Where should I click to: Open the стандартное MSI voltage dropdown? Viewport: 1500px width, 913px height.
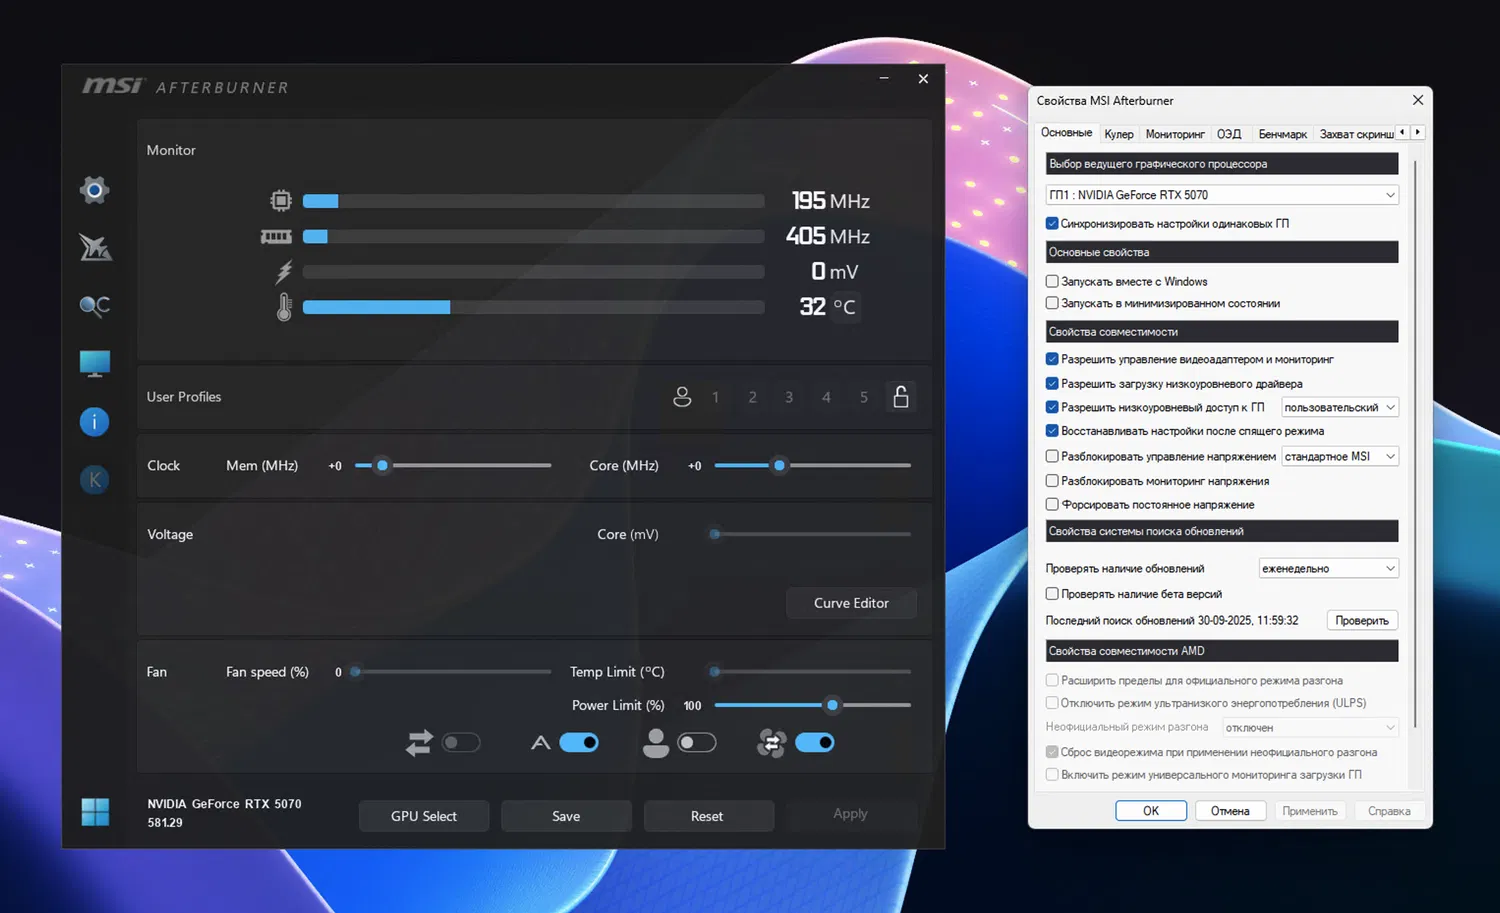point(1340,456)
